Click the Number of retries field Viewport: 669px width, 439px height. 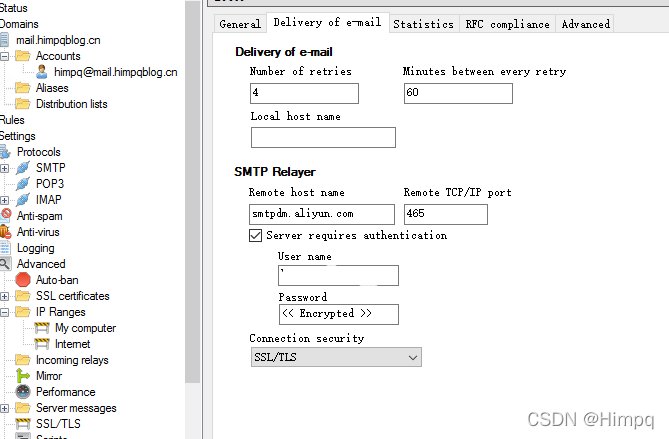tap(304, 93)
